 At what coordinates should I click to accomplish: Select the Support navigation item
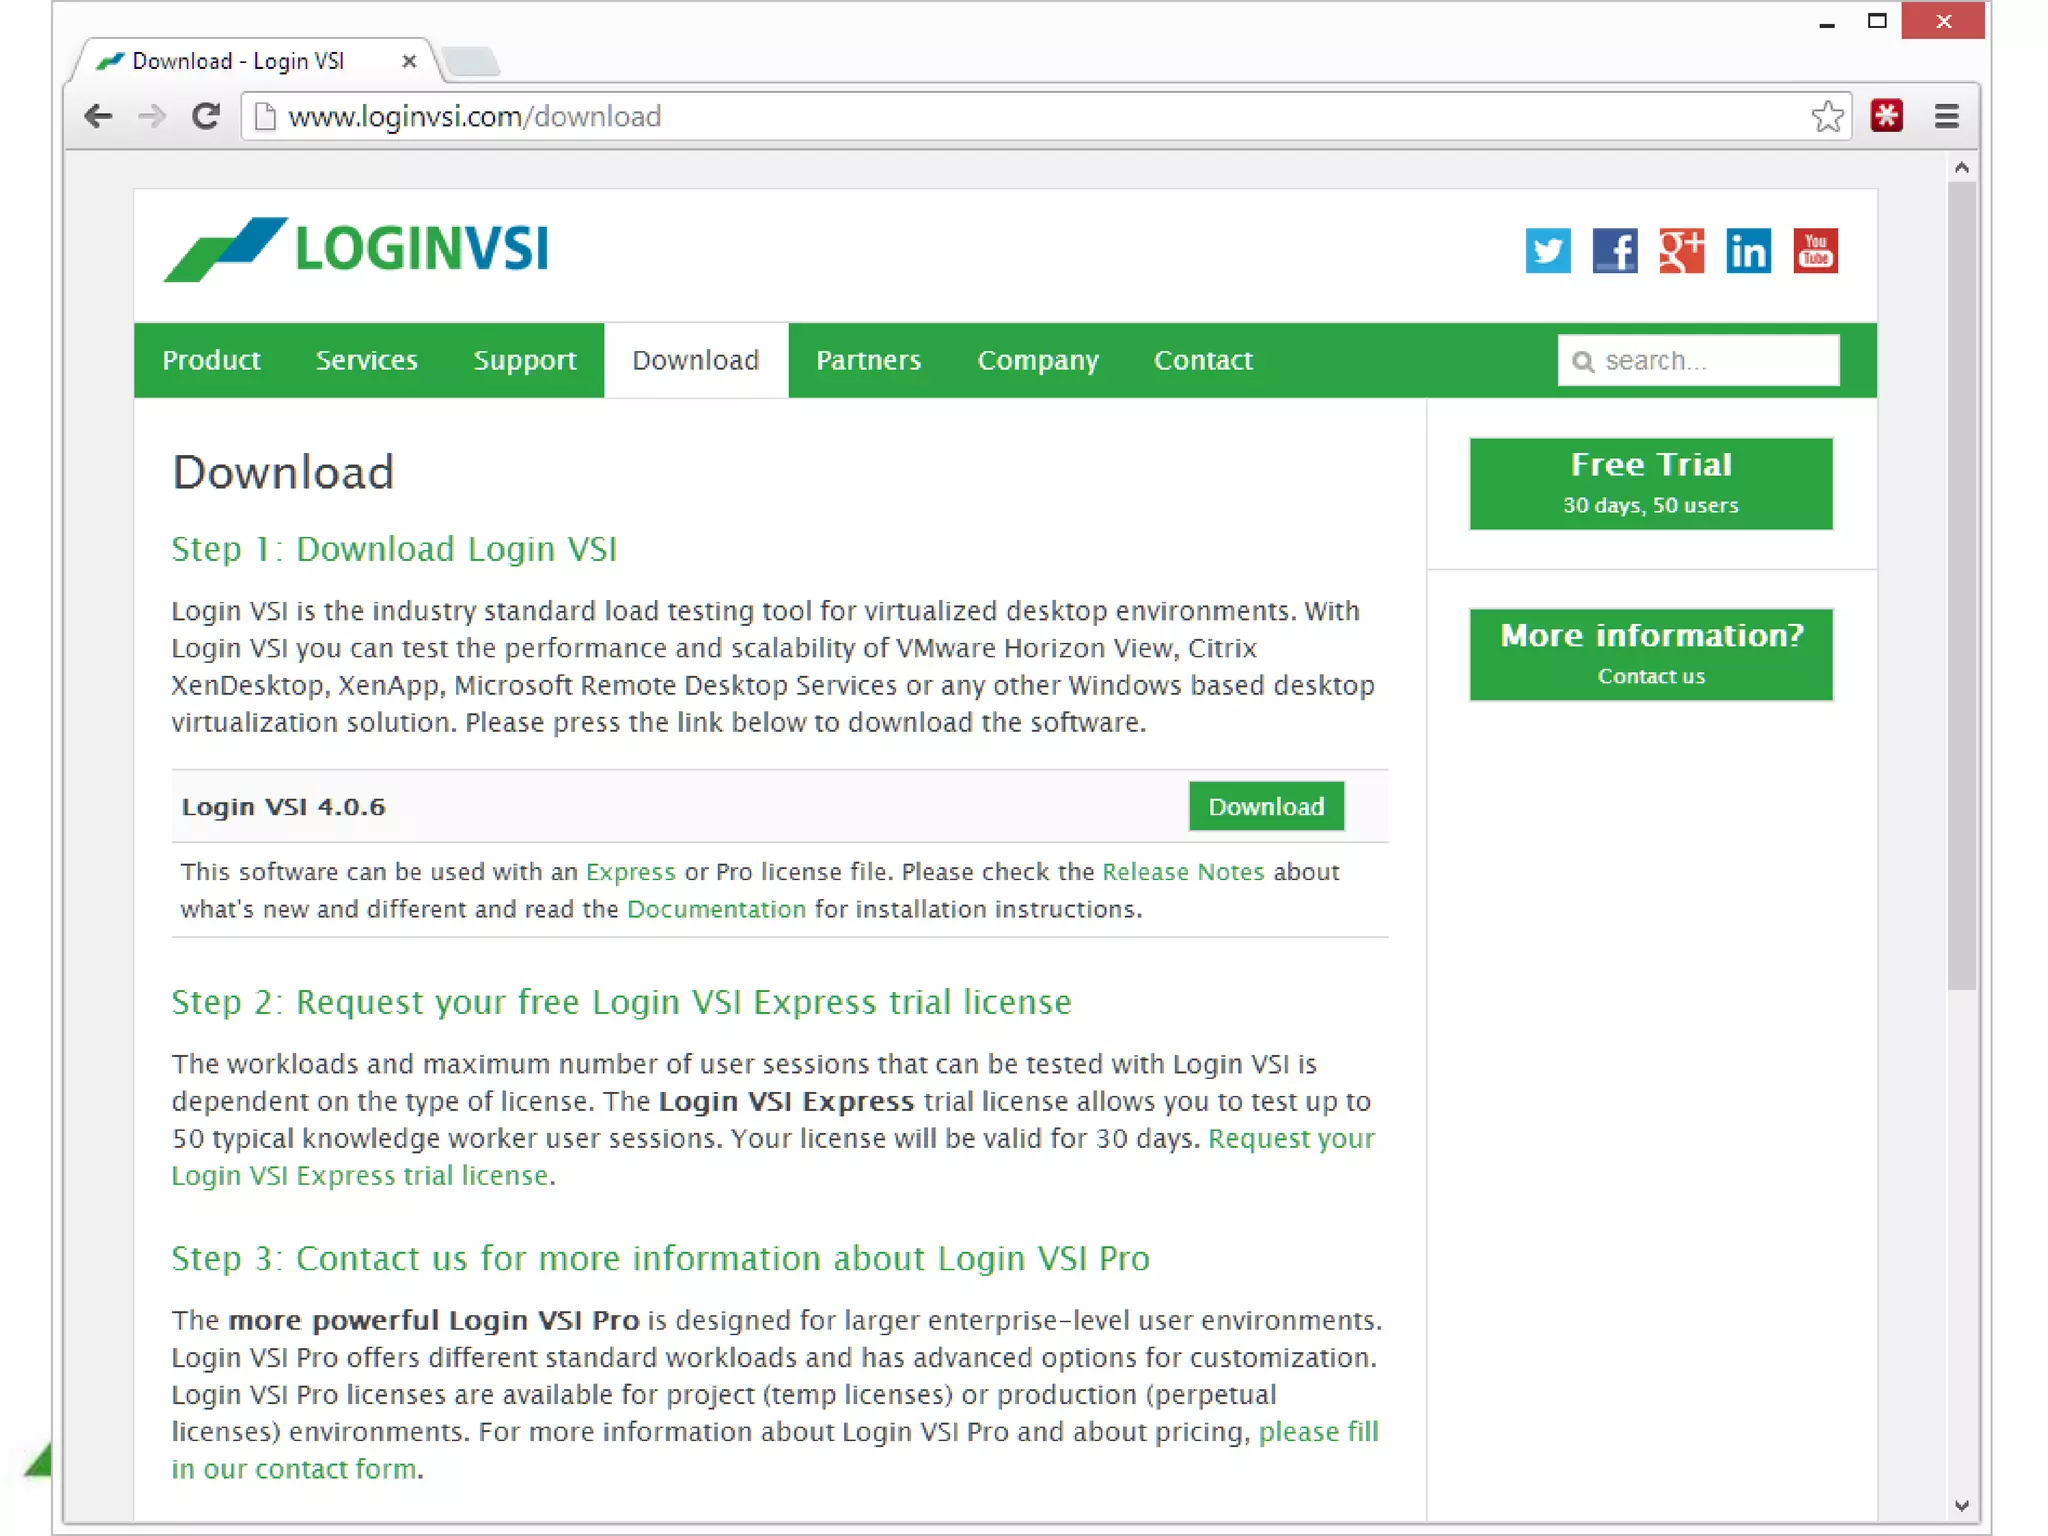524,360
